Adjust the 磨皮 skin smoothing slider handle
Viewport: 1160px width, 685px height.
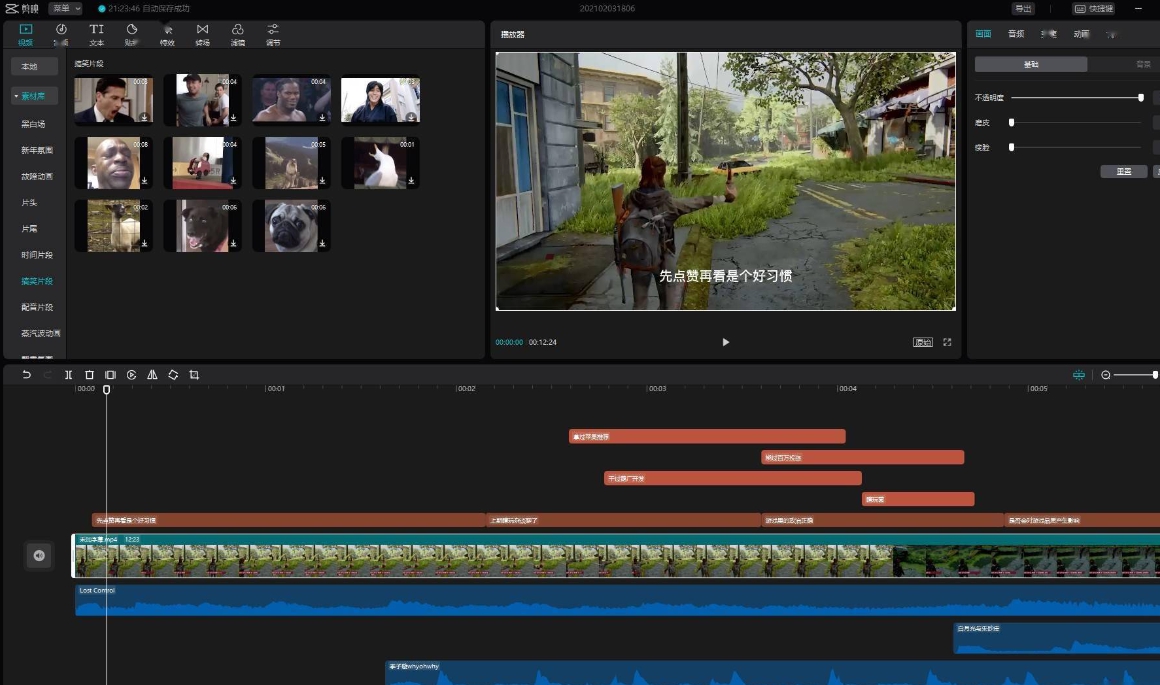click(x=1011, y=122)
